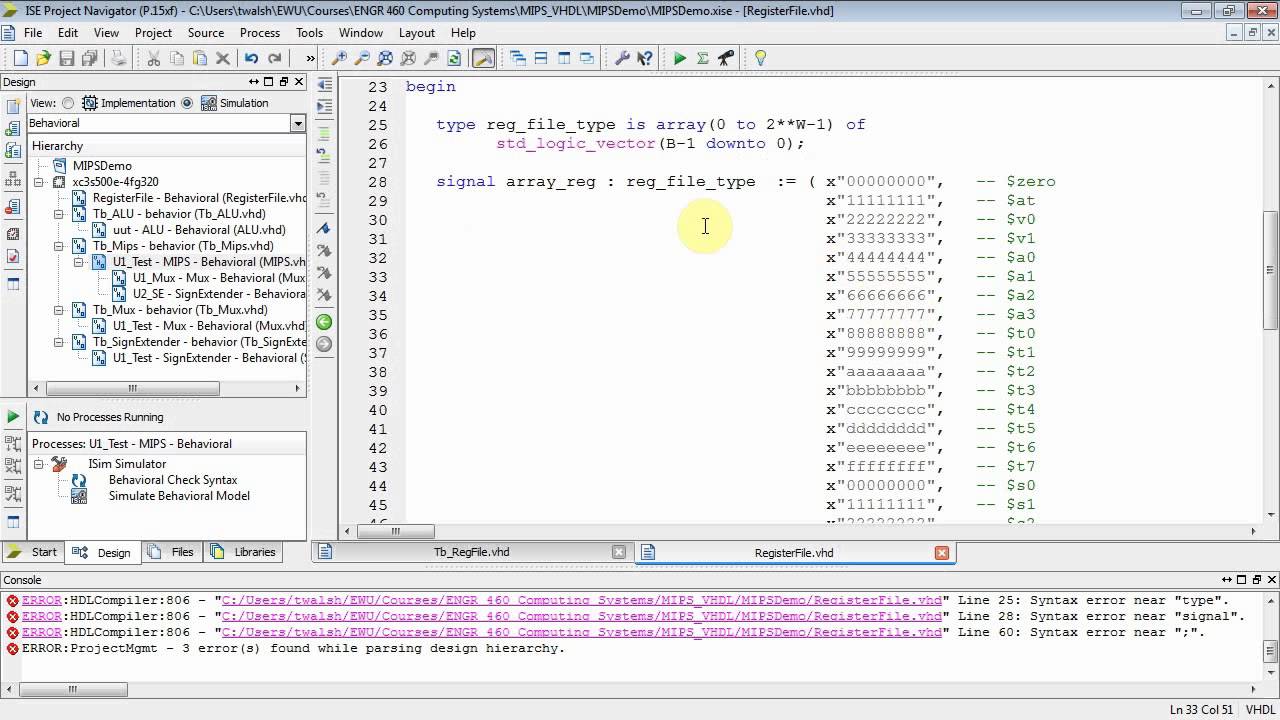This screenshot has height=720, width=1280.
Task: Collapse the Tb_Mips hierarchy node
Action: 59,246
